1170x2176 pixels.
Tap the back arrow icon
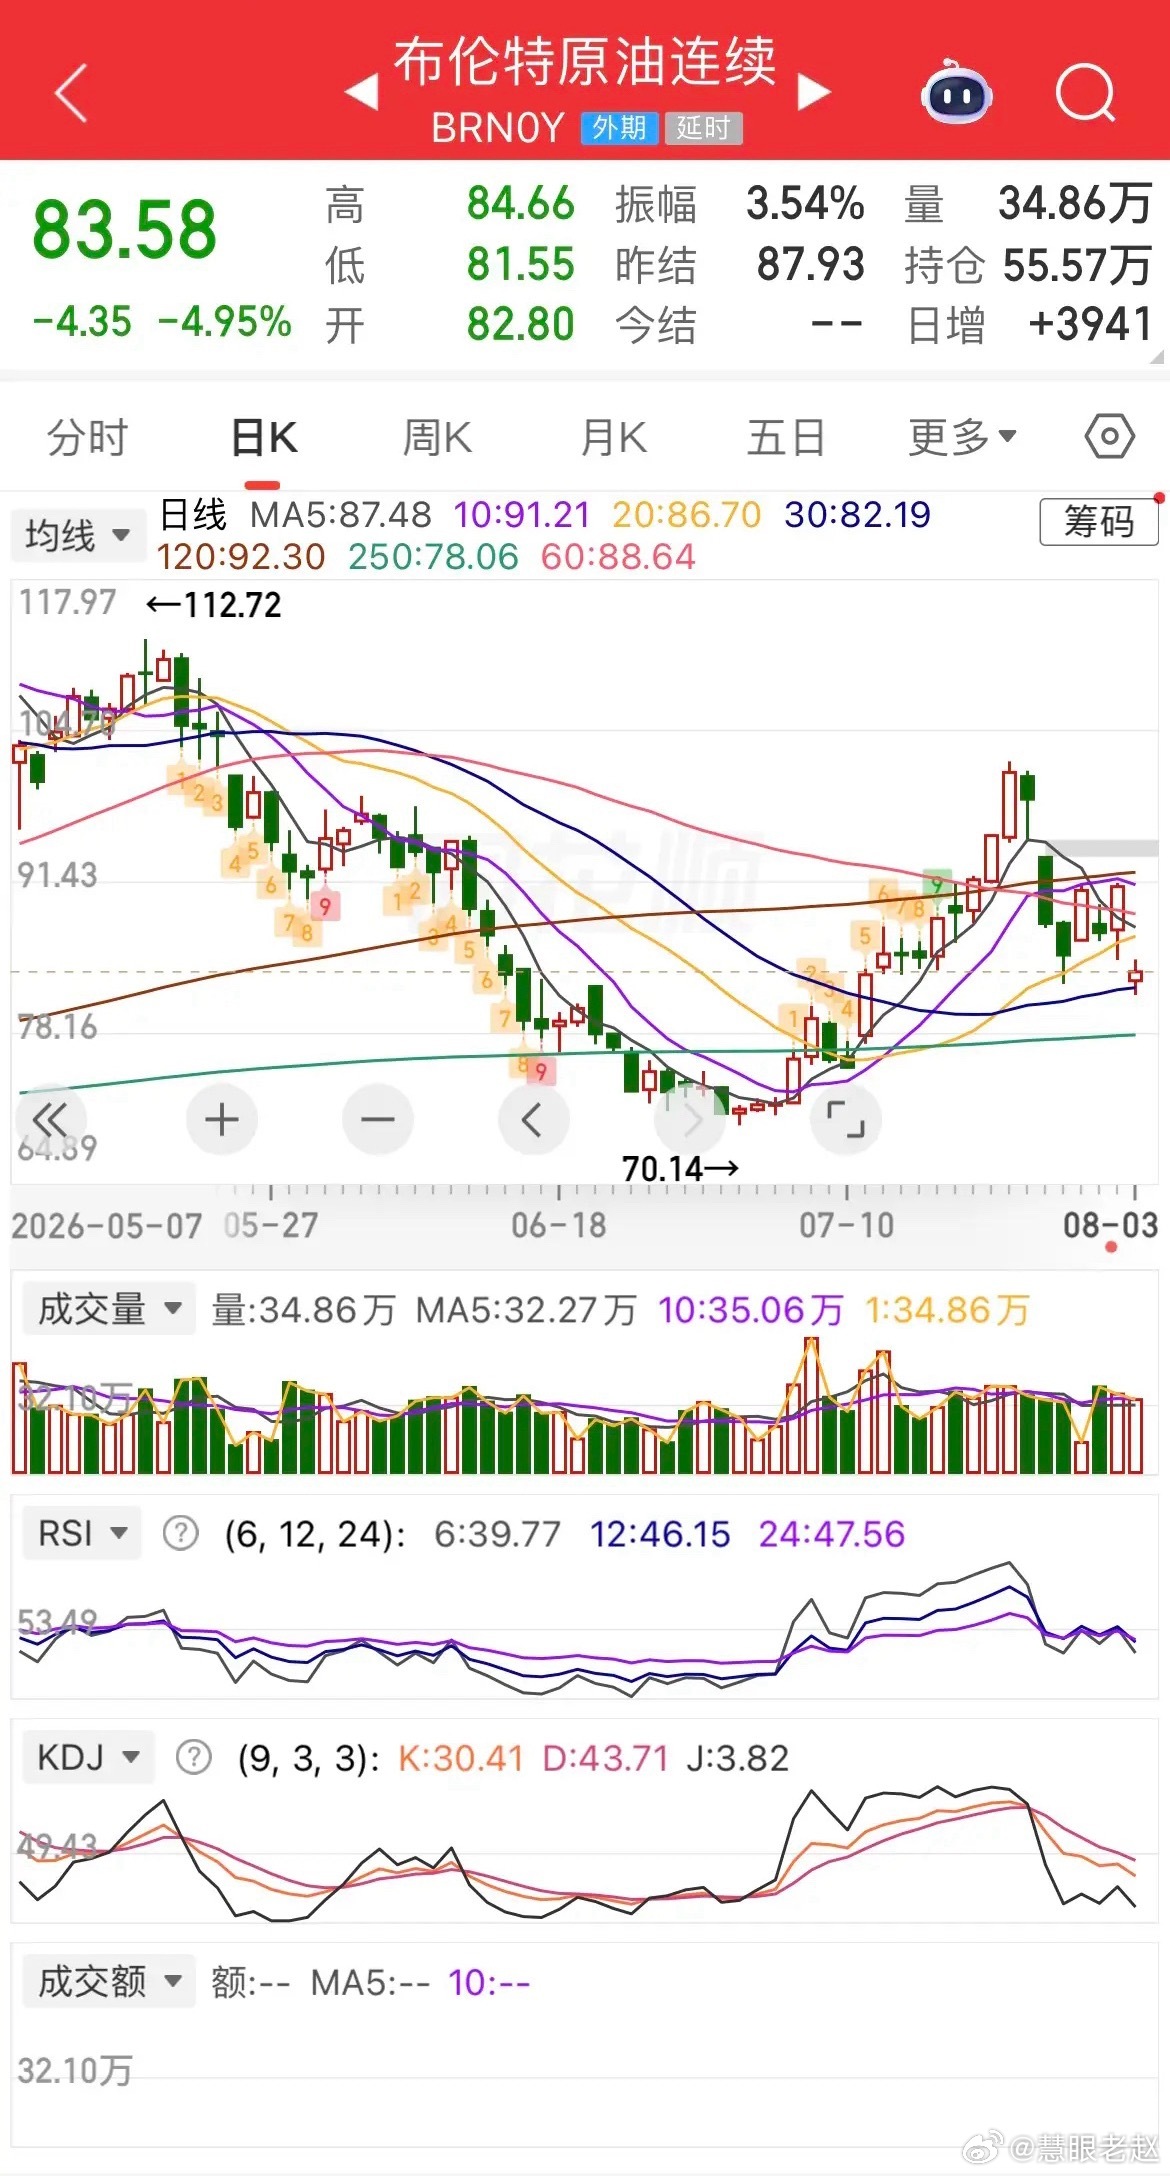(x=71, y=93)
